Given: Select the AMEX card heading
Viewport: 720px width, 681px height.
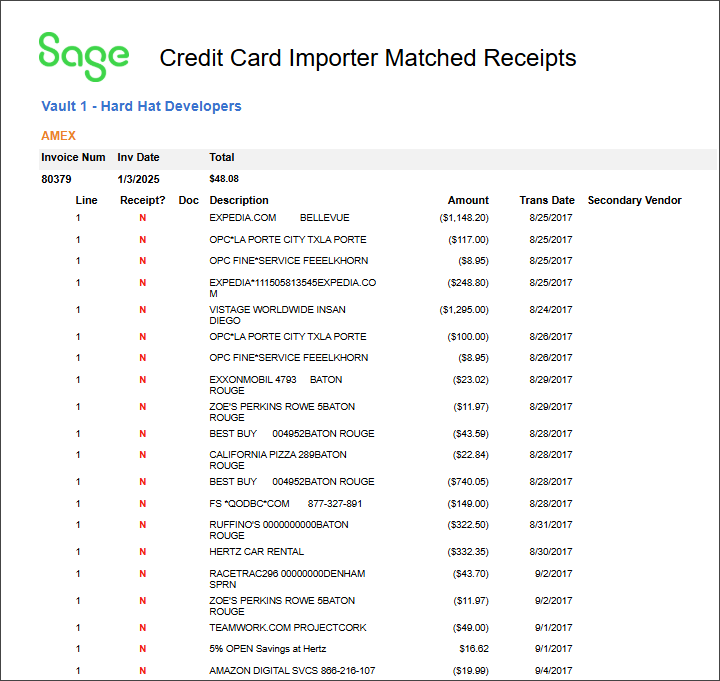Looking at the screenshot, I should tap(58, 136).
